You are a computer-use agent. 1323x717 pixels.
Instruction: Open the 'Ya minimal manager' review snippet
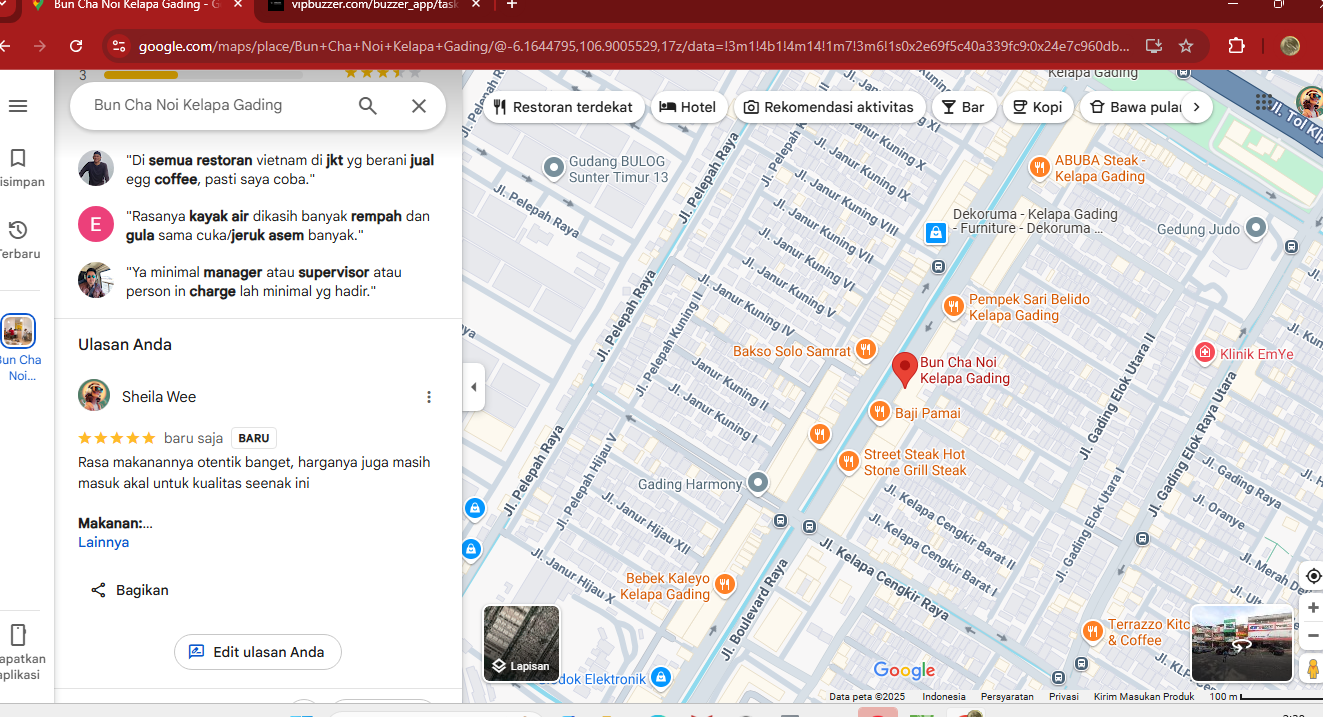(x=258, y=281)
